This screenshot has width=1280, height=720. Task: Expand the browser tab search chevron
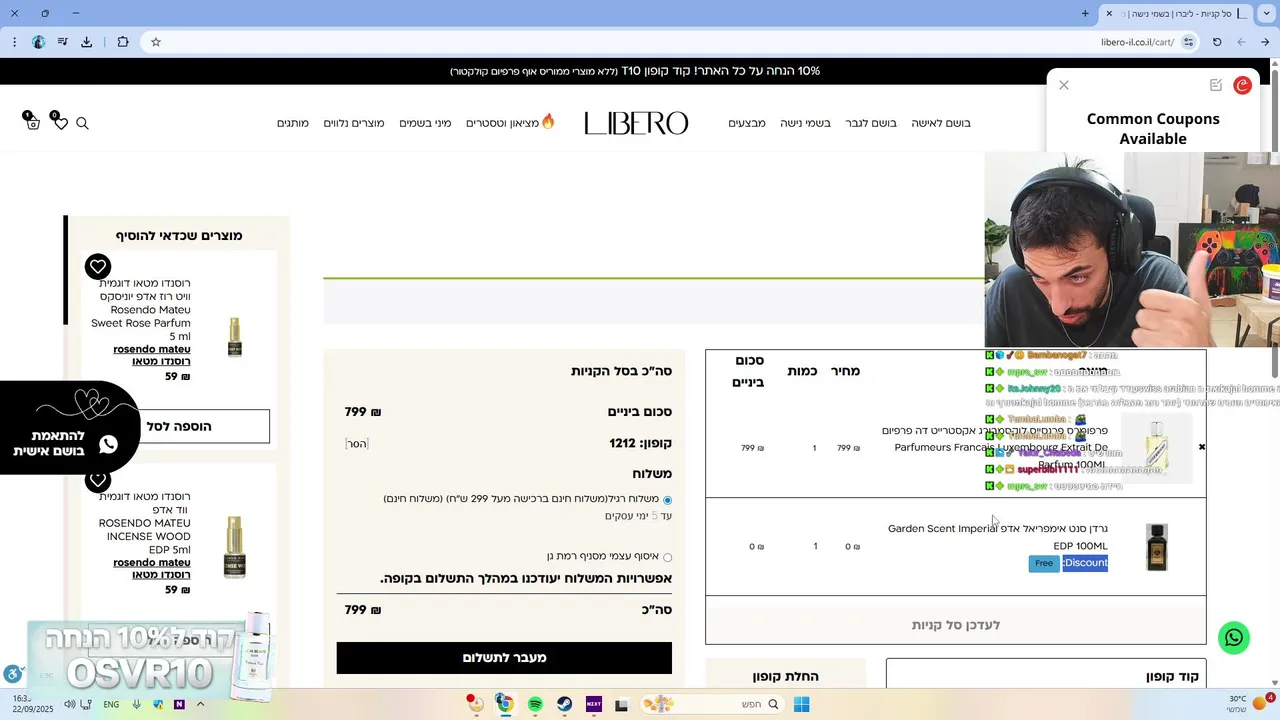1265,13
